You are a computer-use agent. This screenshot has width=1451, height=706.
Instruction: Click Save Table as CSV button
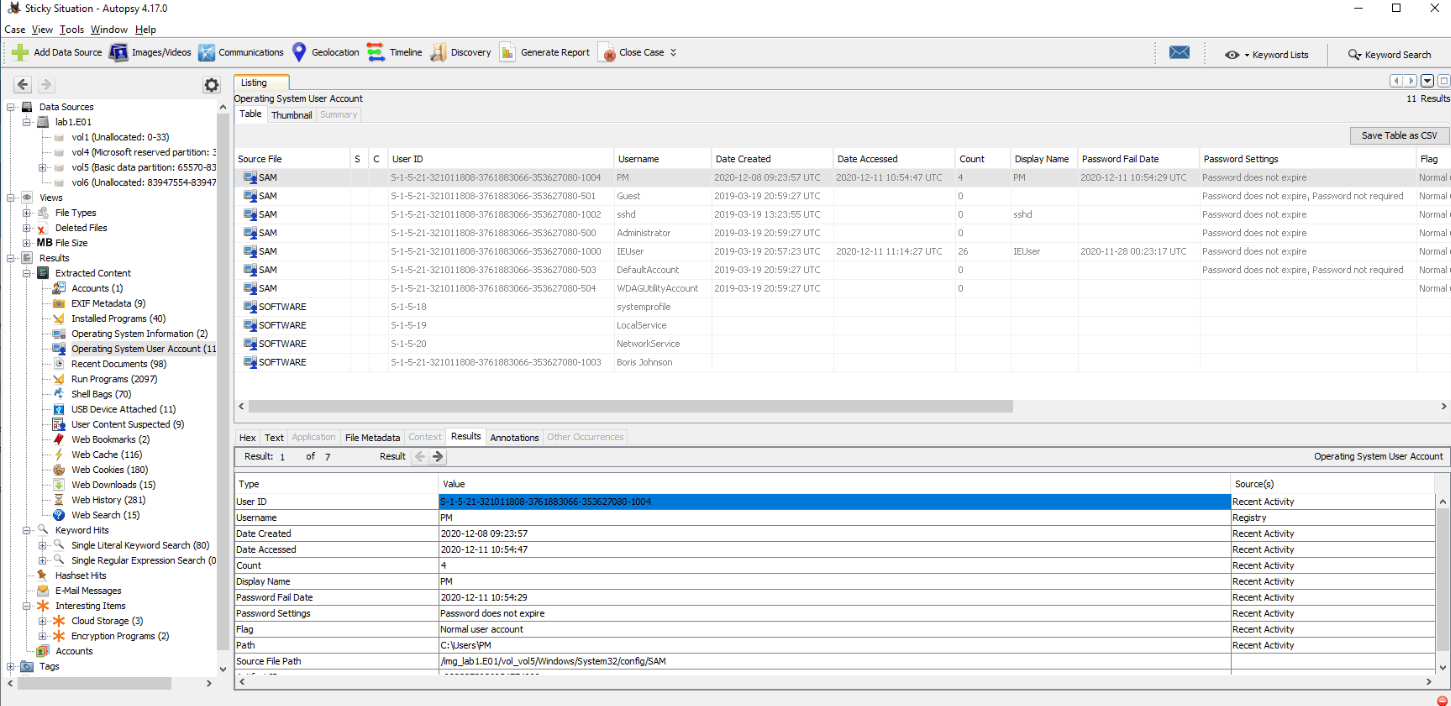coord(1399,135)
